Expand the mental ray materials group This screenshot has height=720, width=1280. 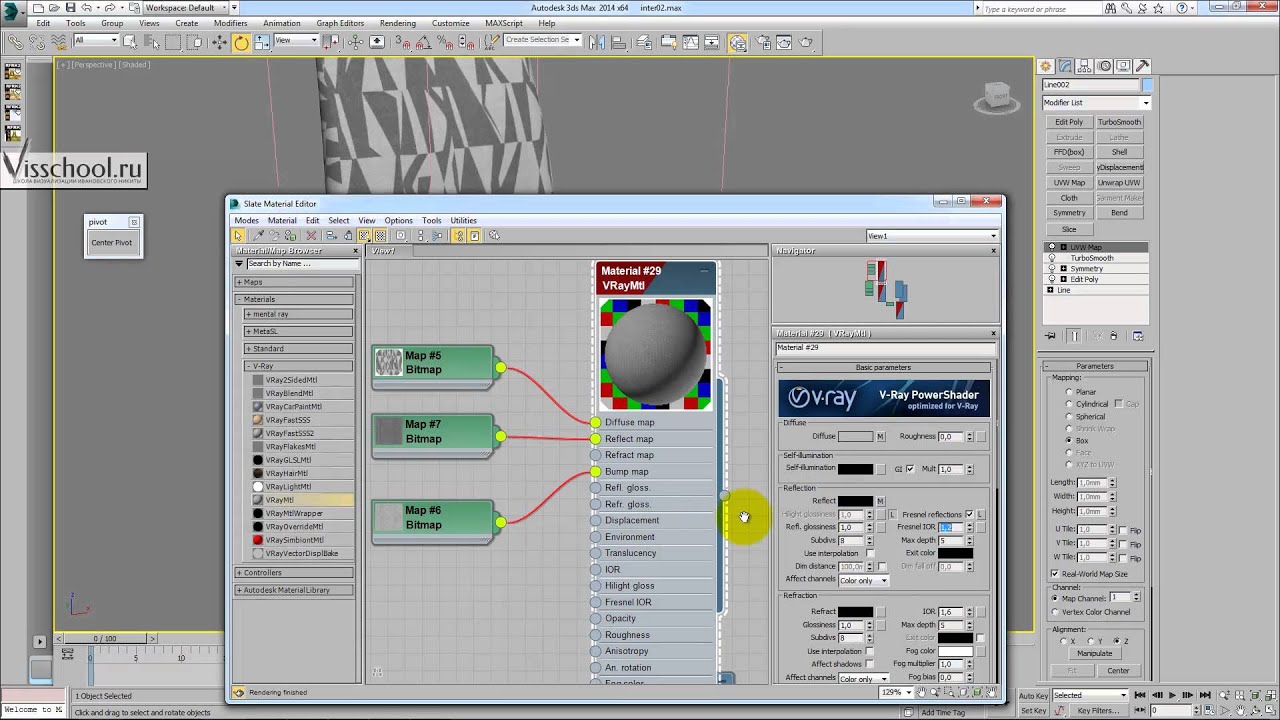click(x=298, y=314)
